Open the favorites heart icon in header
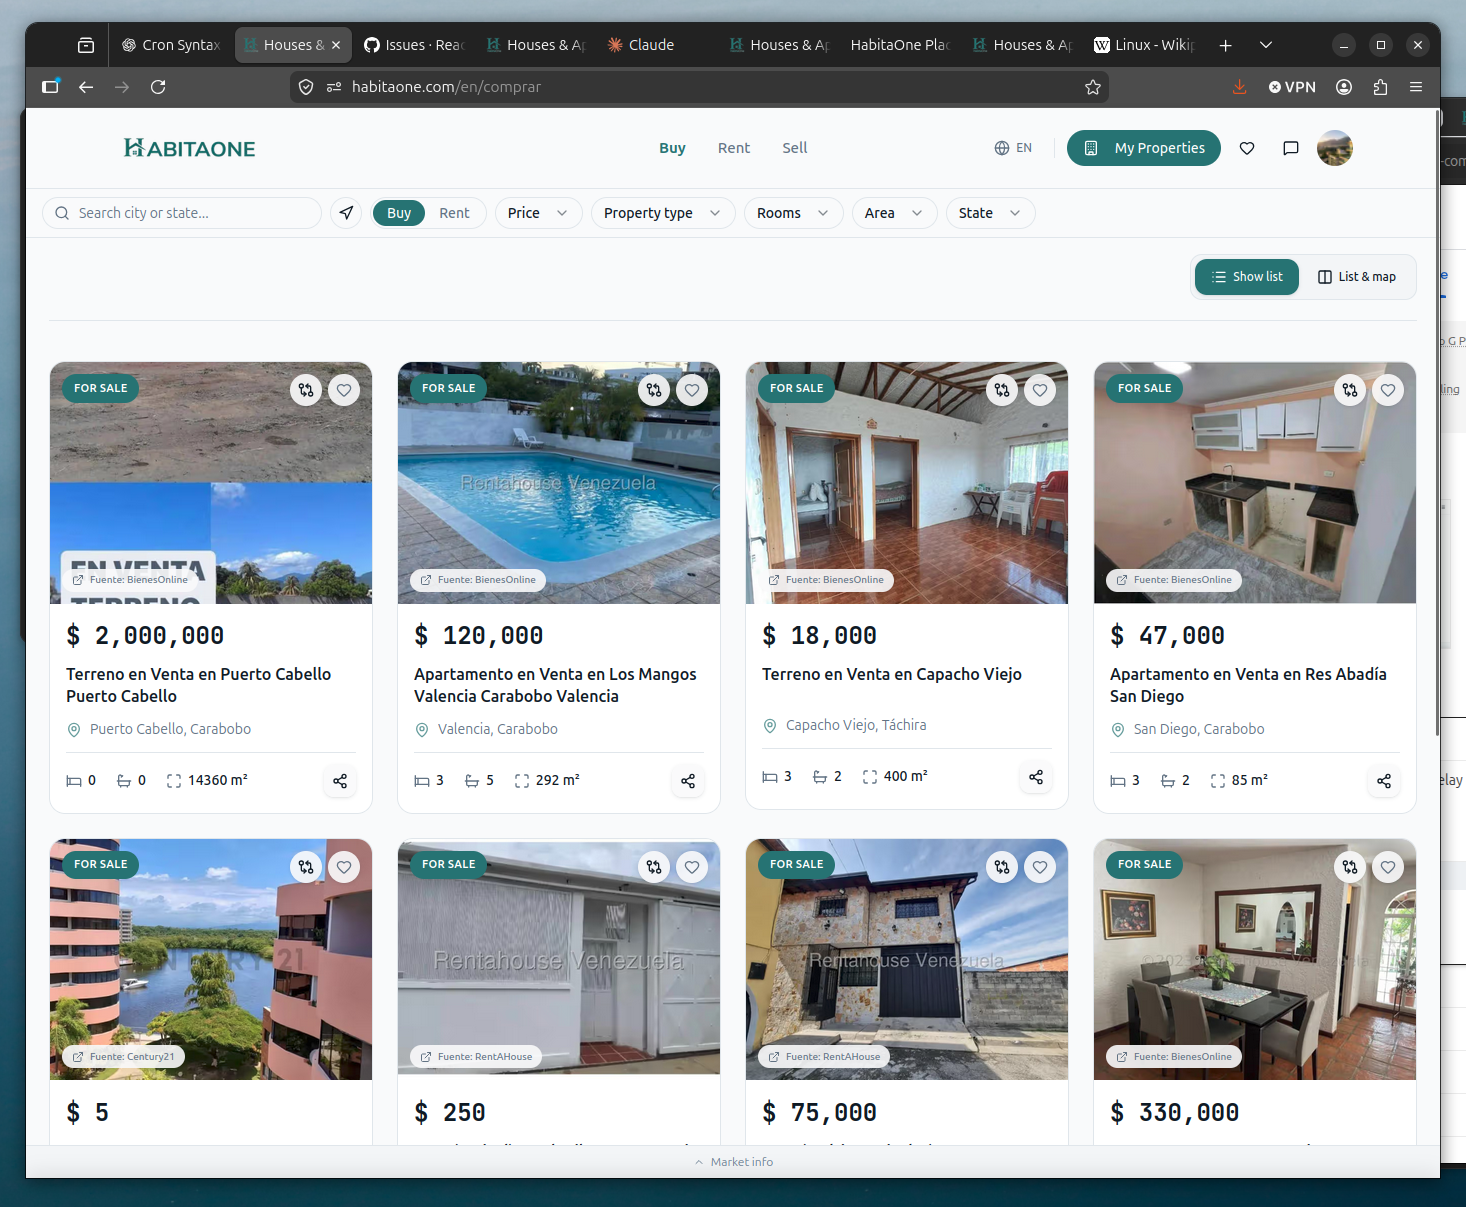This screenshot has height=1207, width=1466. 1247,148
